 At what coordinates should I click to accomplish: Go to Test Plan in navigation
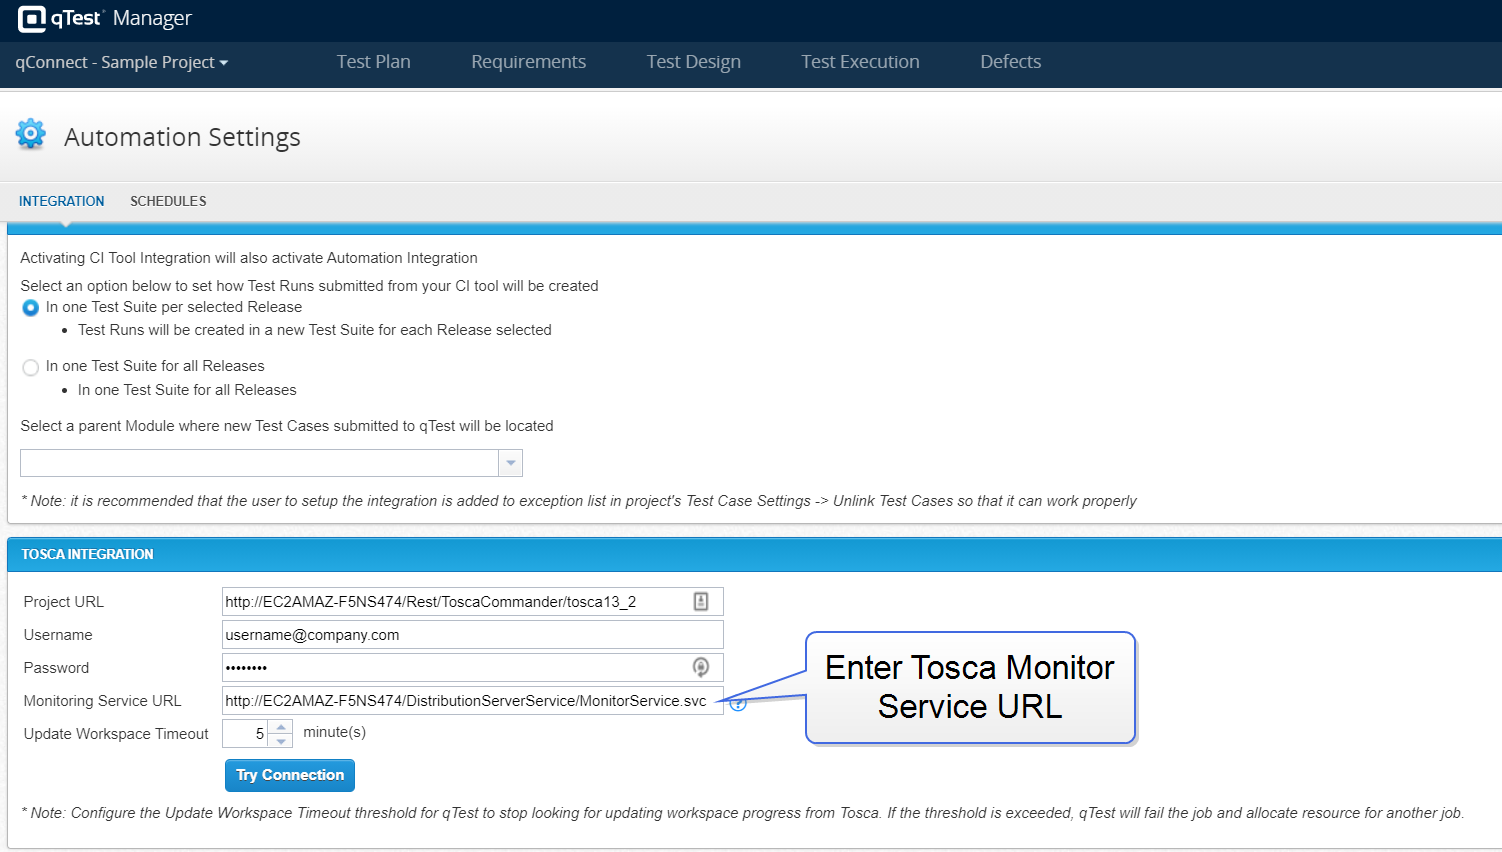pyautogui.click(x=373, y=62)
